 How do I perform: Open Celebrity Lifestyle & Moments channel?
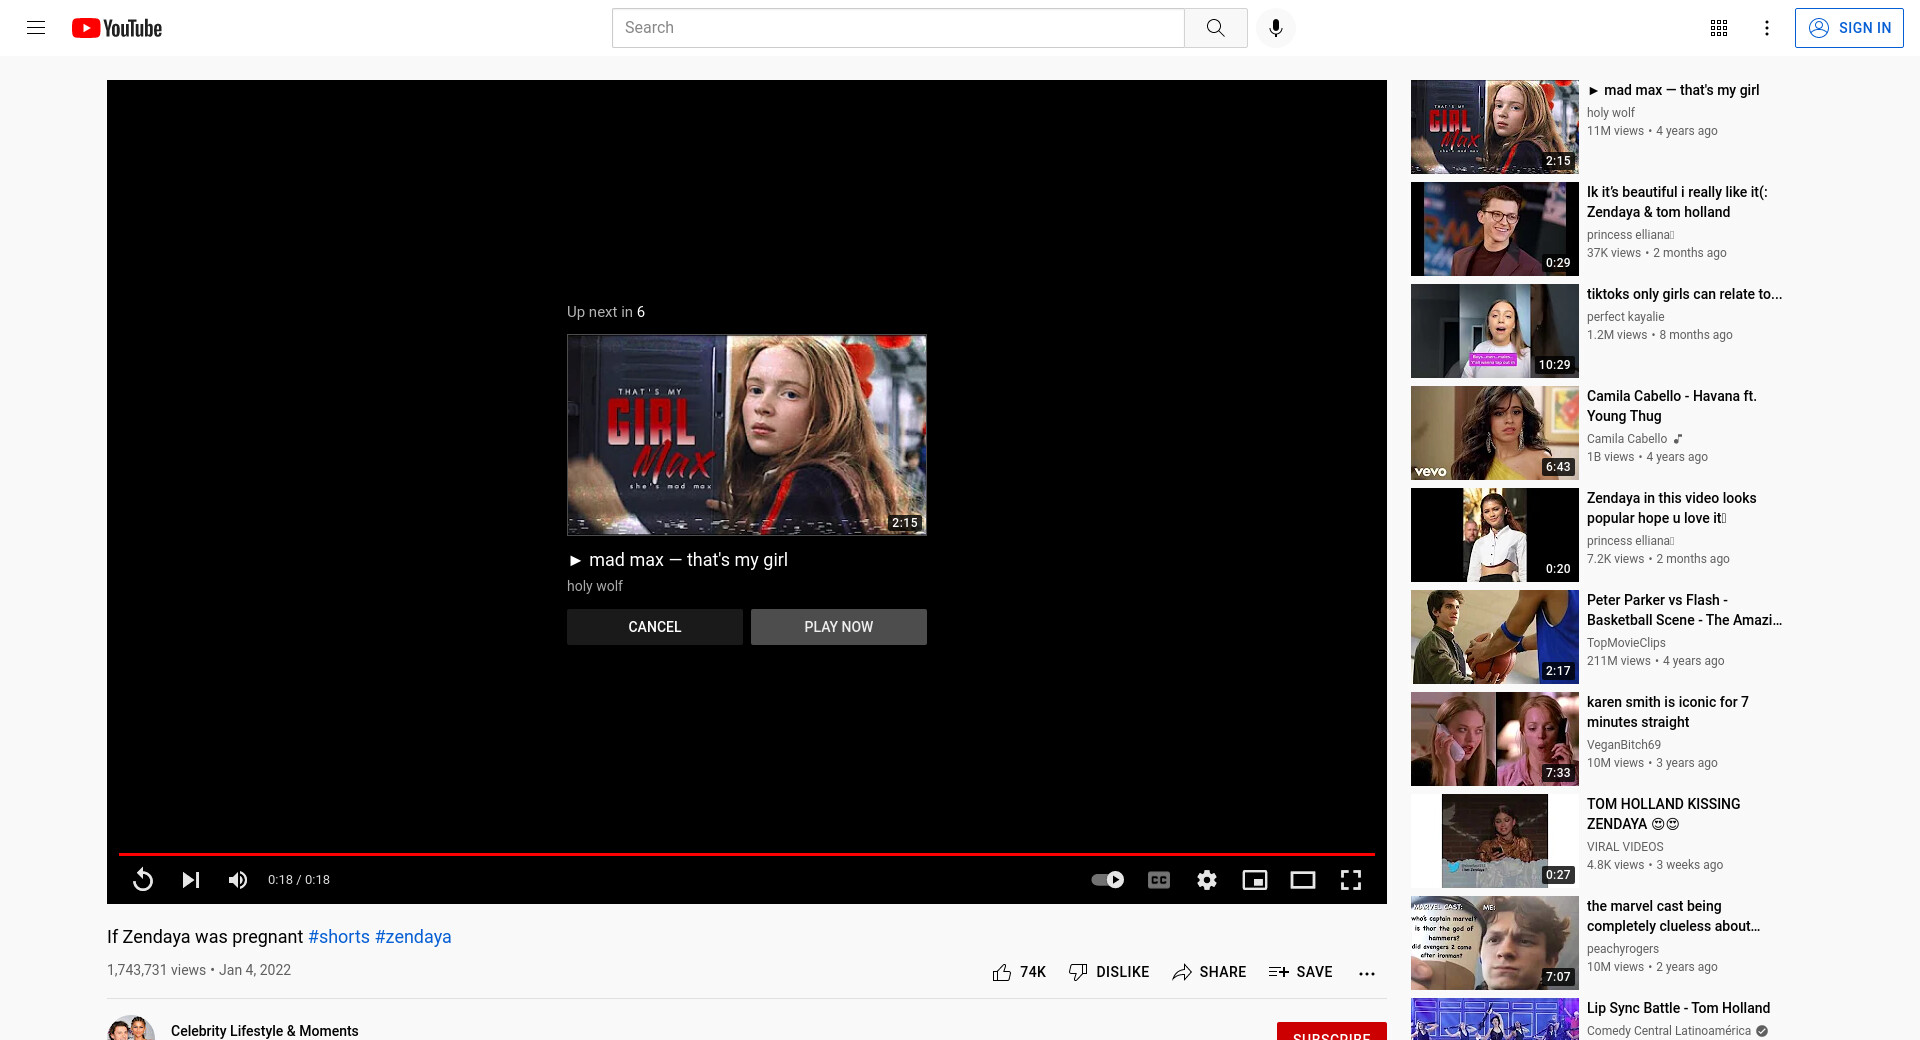pos(264,1030)
